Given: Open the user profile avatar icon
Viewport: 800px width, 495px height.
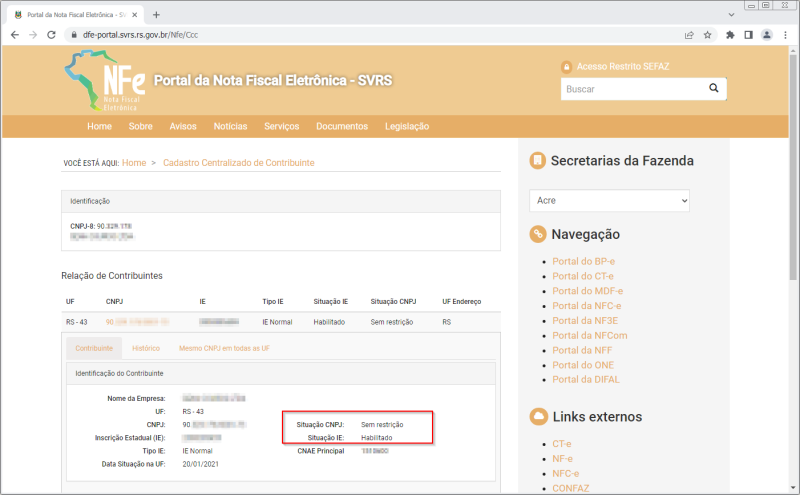Looking at the screenshot, I should pyautogui.click(x=766, y=35).
